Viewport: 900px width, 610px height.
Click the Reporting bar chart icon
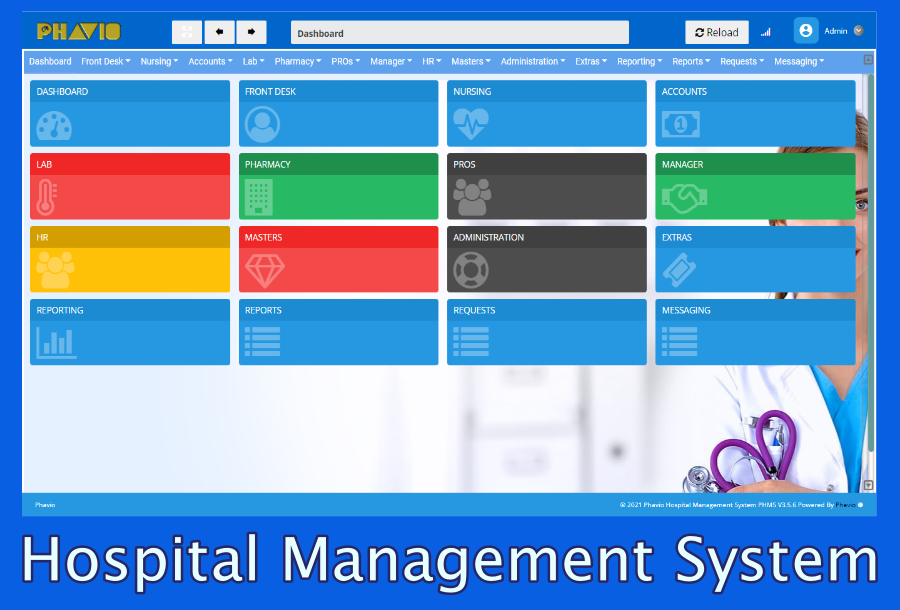[x=56, y=343]
